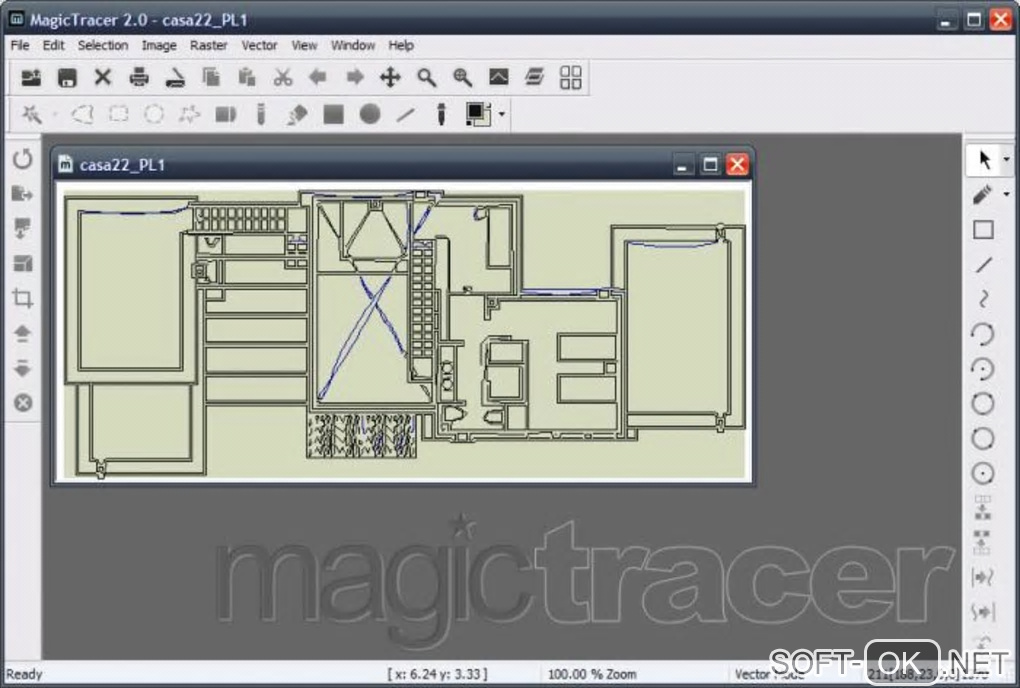Redo with the right arrow icon
This screenshot has height=688, width=1020.
point(355,77)
